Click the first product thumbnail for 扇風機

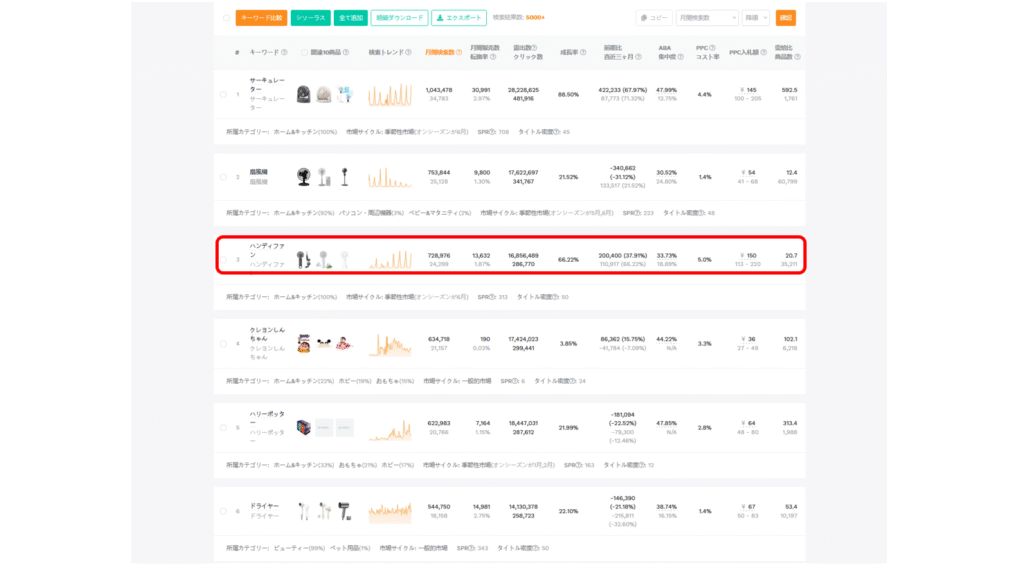(303, 177)
